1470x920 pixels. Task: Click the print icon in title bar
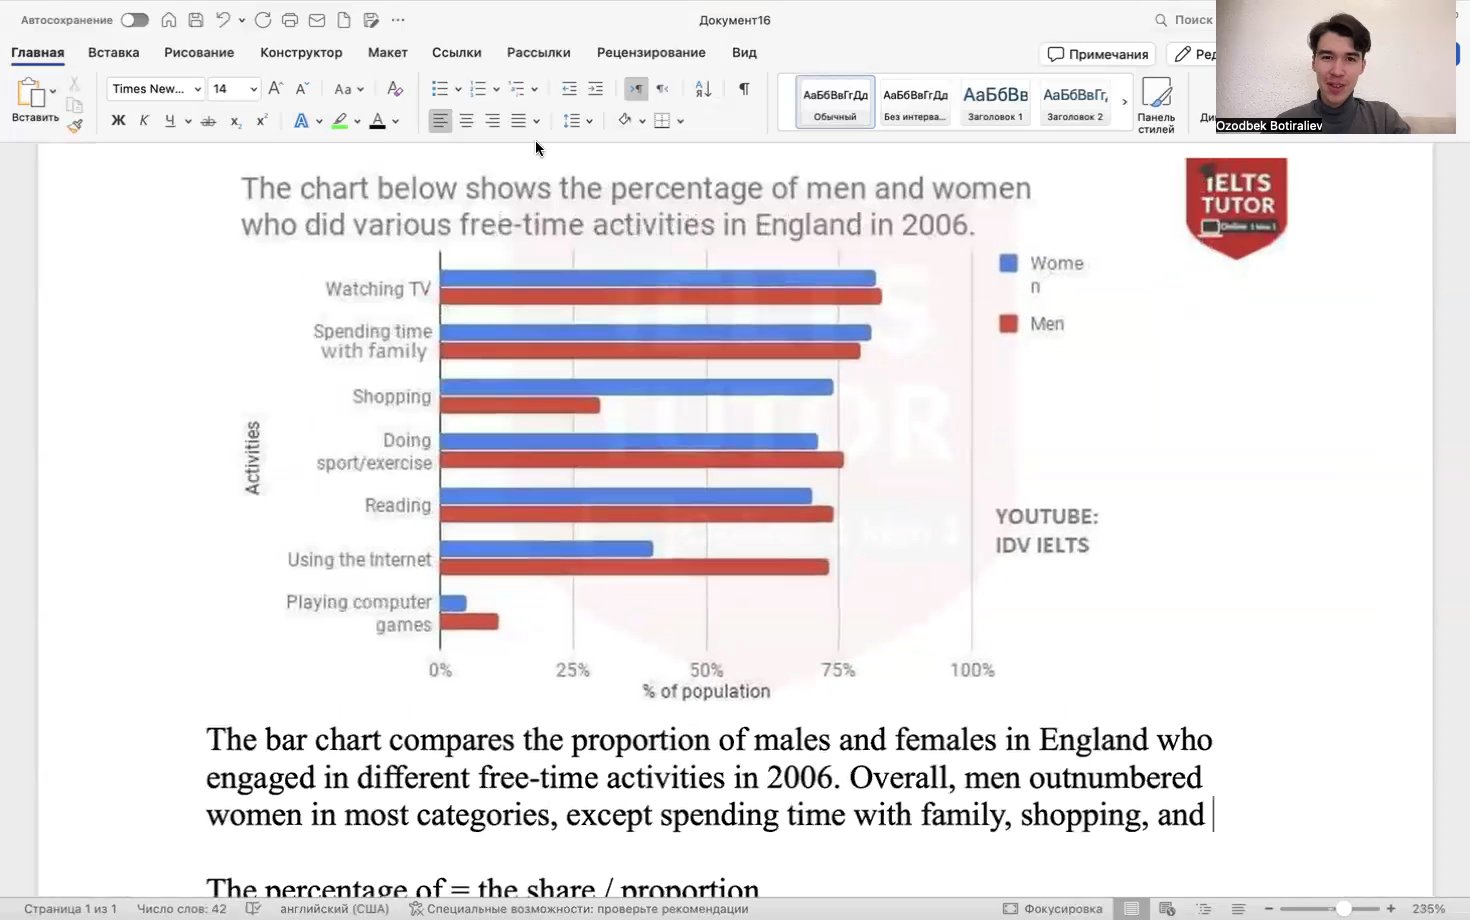[290, 20]
